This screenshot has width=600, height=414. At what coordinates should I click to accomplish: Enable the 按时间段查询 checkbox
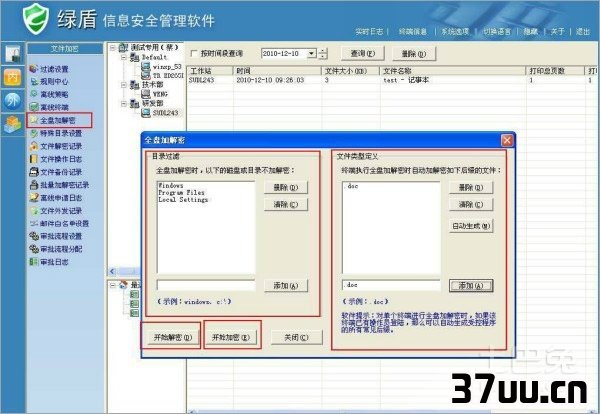pos(194,54)
